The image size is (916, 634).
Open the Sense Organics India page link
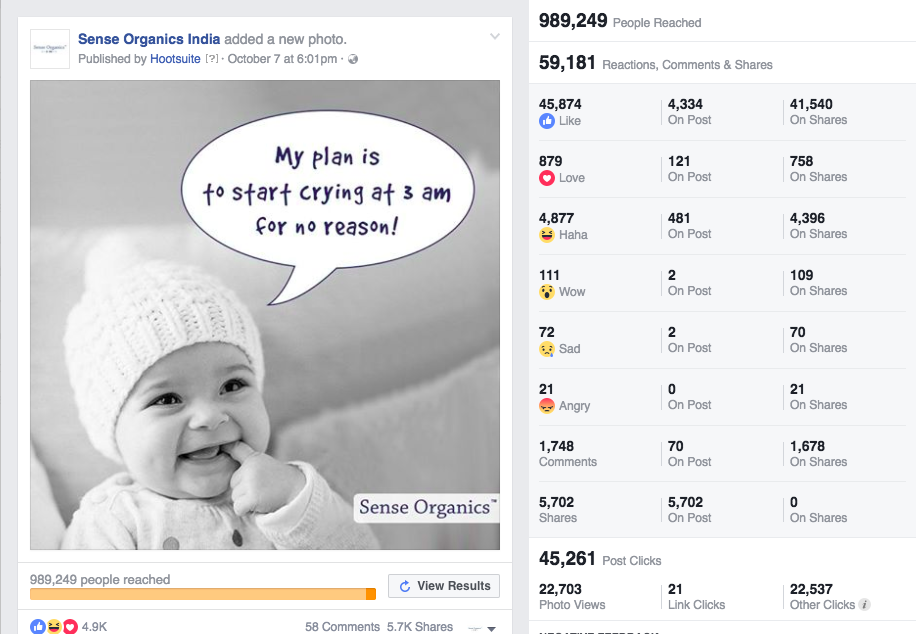click(x=149, y=40)
